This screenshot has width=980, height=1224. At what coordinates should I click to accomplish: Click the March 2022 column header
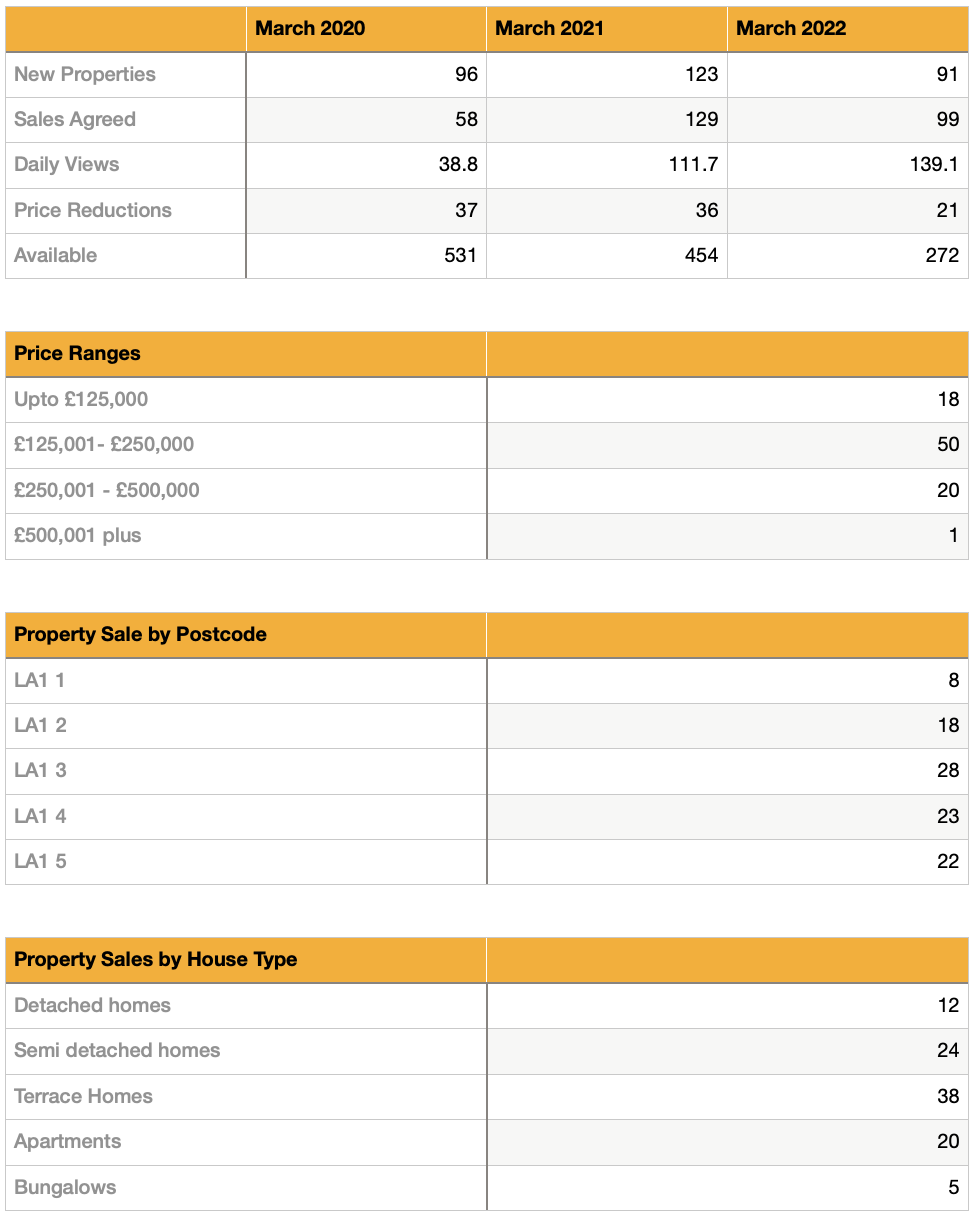coord(791,28)
